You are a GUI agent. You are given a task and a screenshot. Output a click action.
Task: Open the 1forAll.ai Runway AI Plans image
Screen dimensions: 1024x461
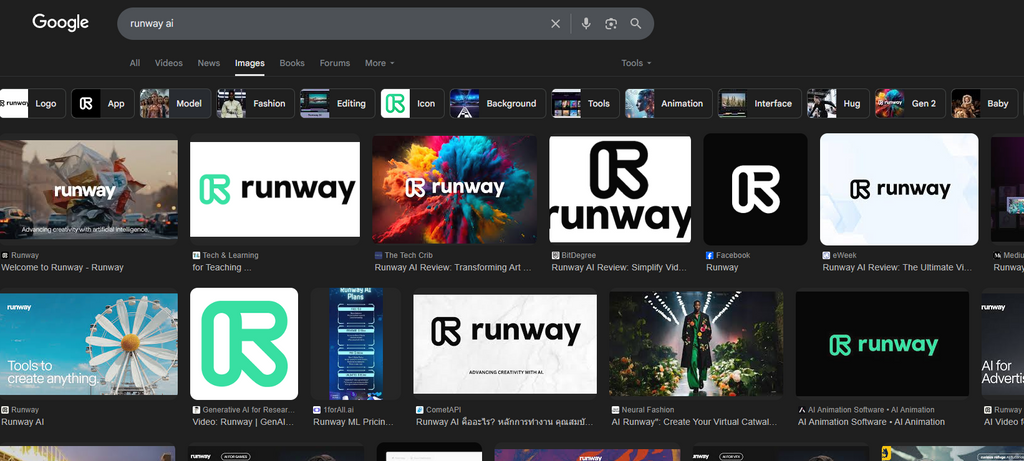point(357,344)
